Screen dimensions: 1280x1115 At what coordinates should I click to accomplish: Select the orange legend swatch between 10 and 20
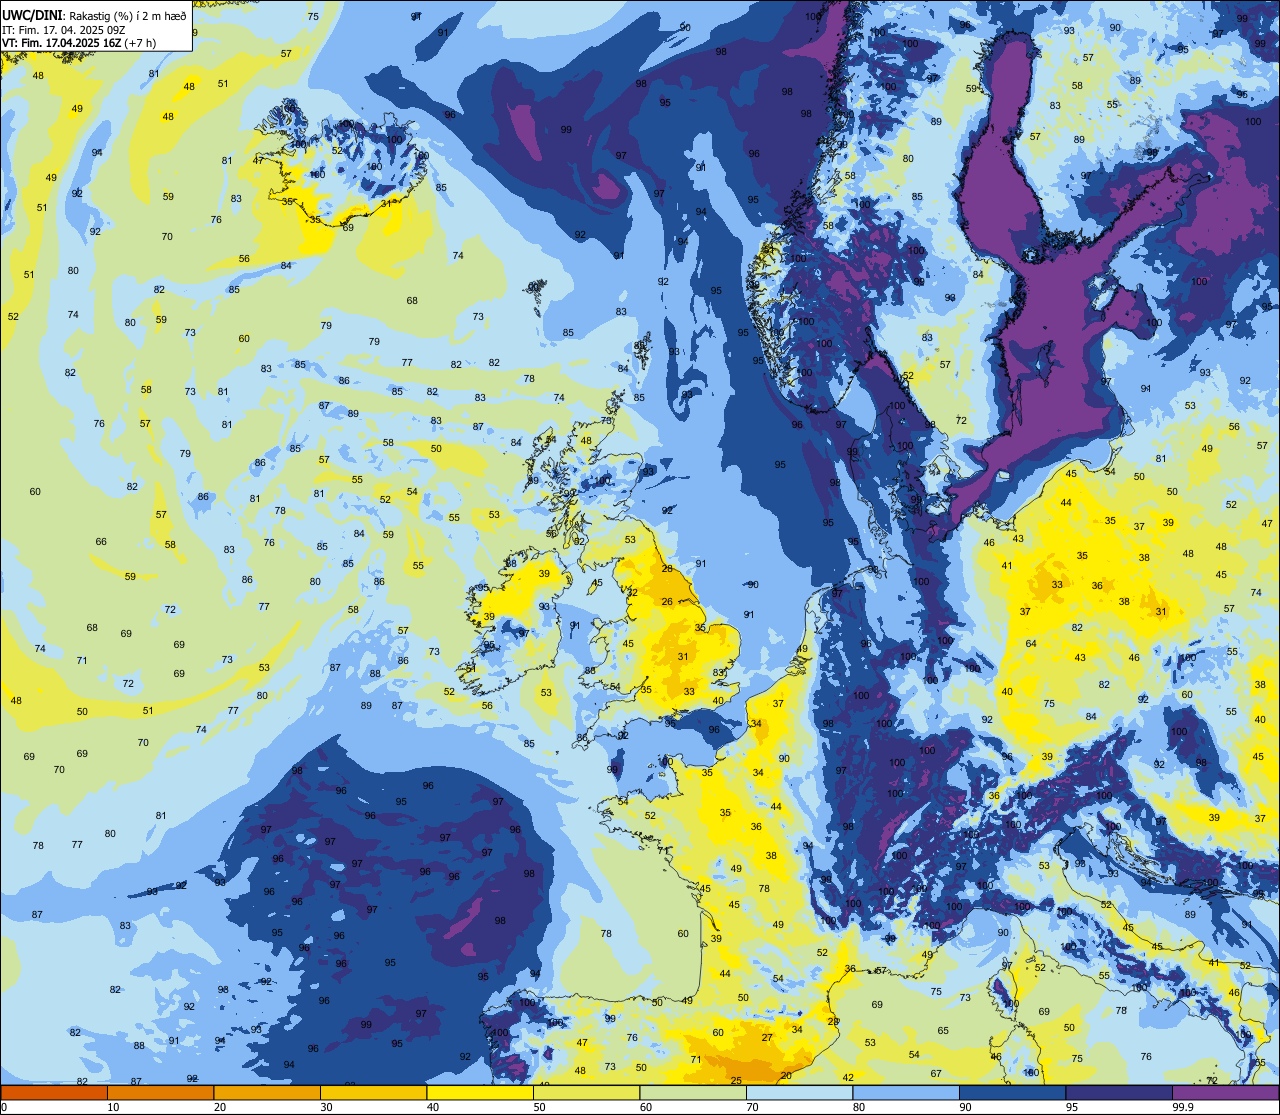(x=160, y=1092)
